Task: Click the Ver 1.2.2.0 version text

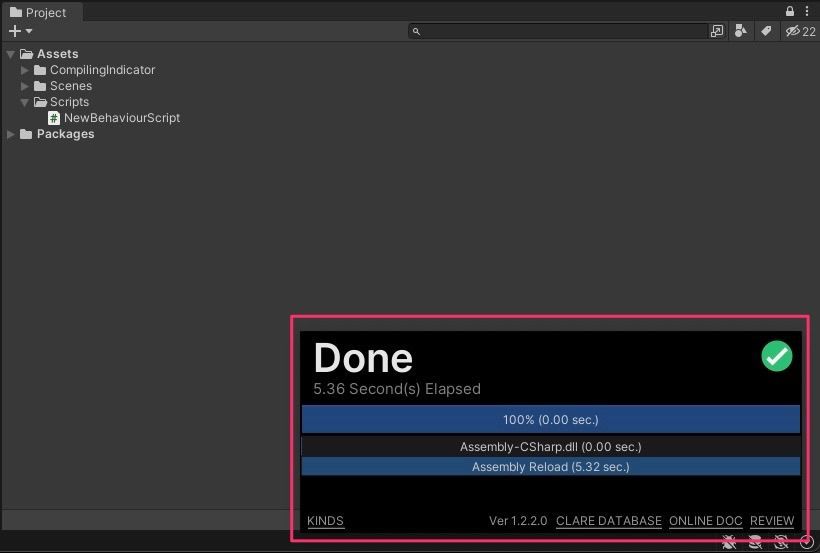Action: tap(518, 521)
